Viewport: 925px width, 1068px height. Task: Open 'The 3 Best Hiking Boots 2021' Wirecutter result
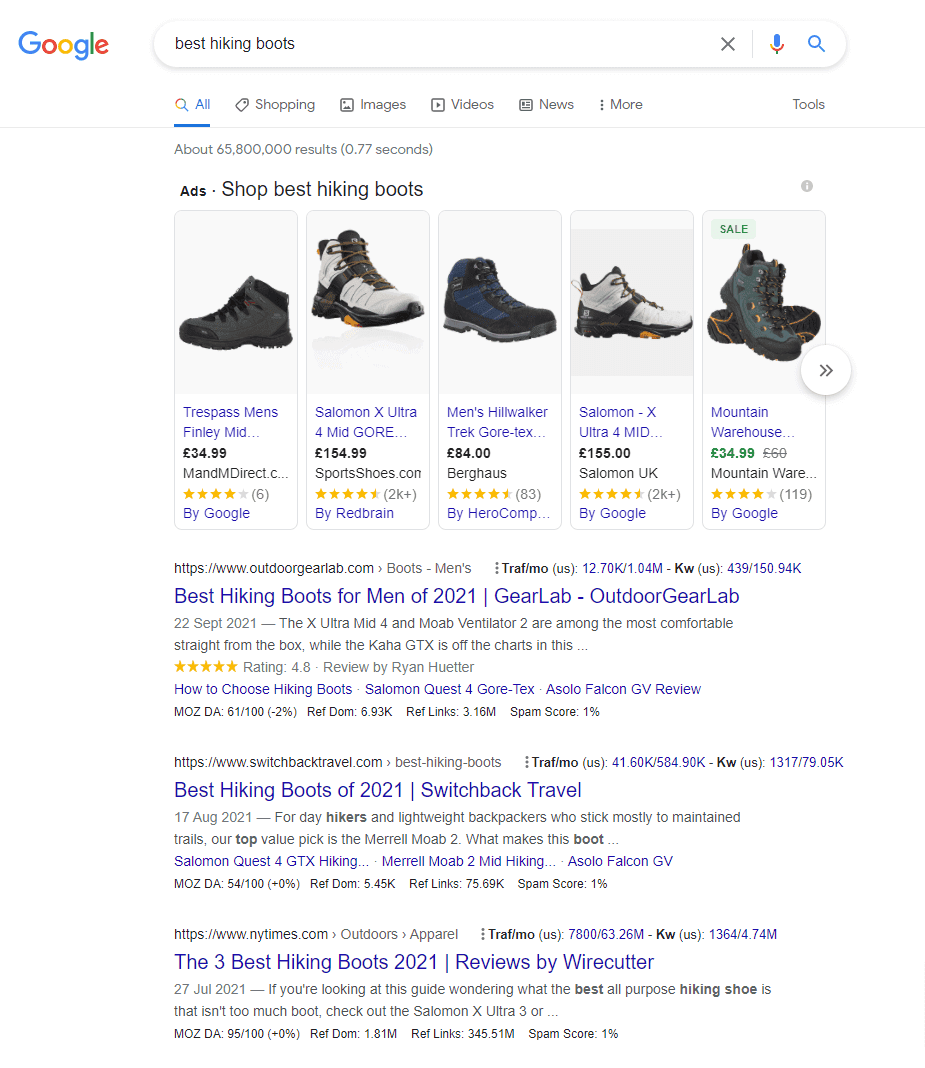(414, 962)
